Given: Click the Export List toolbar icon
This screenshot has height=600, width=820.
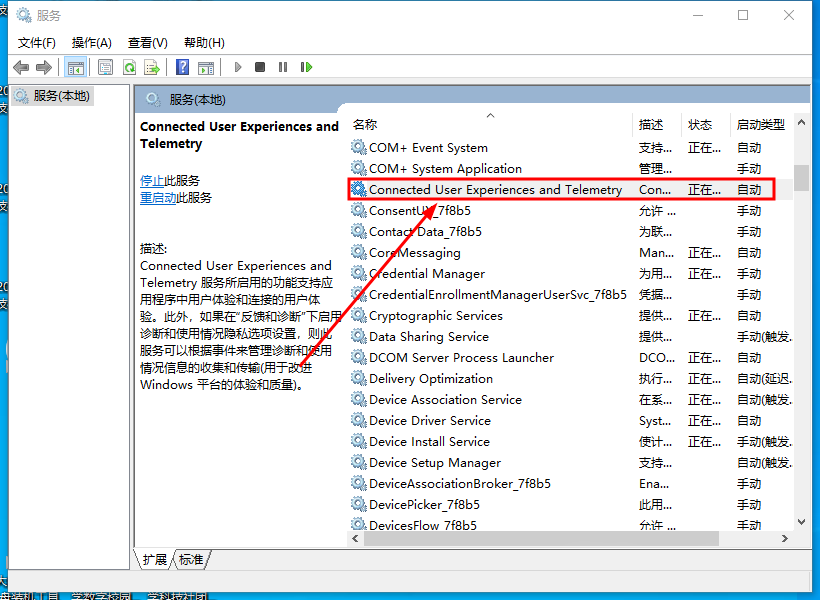Looking at the screenshot, I should click(152, 67).
